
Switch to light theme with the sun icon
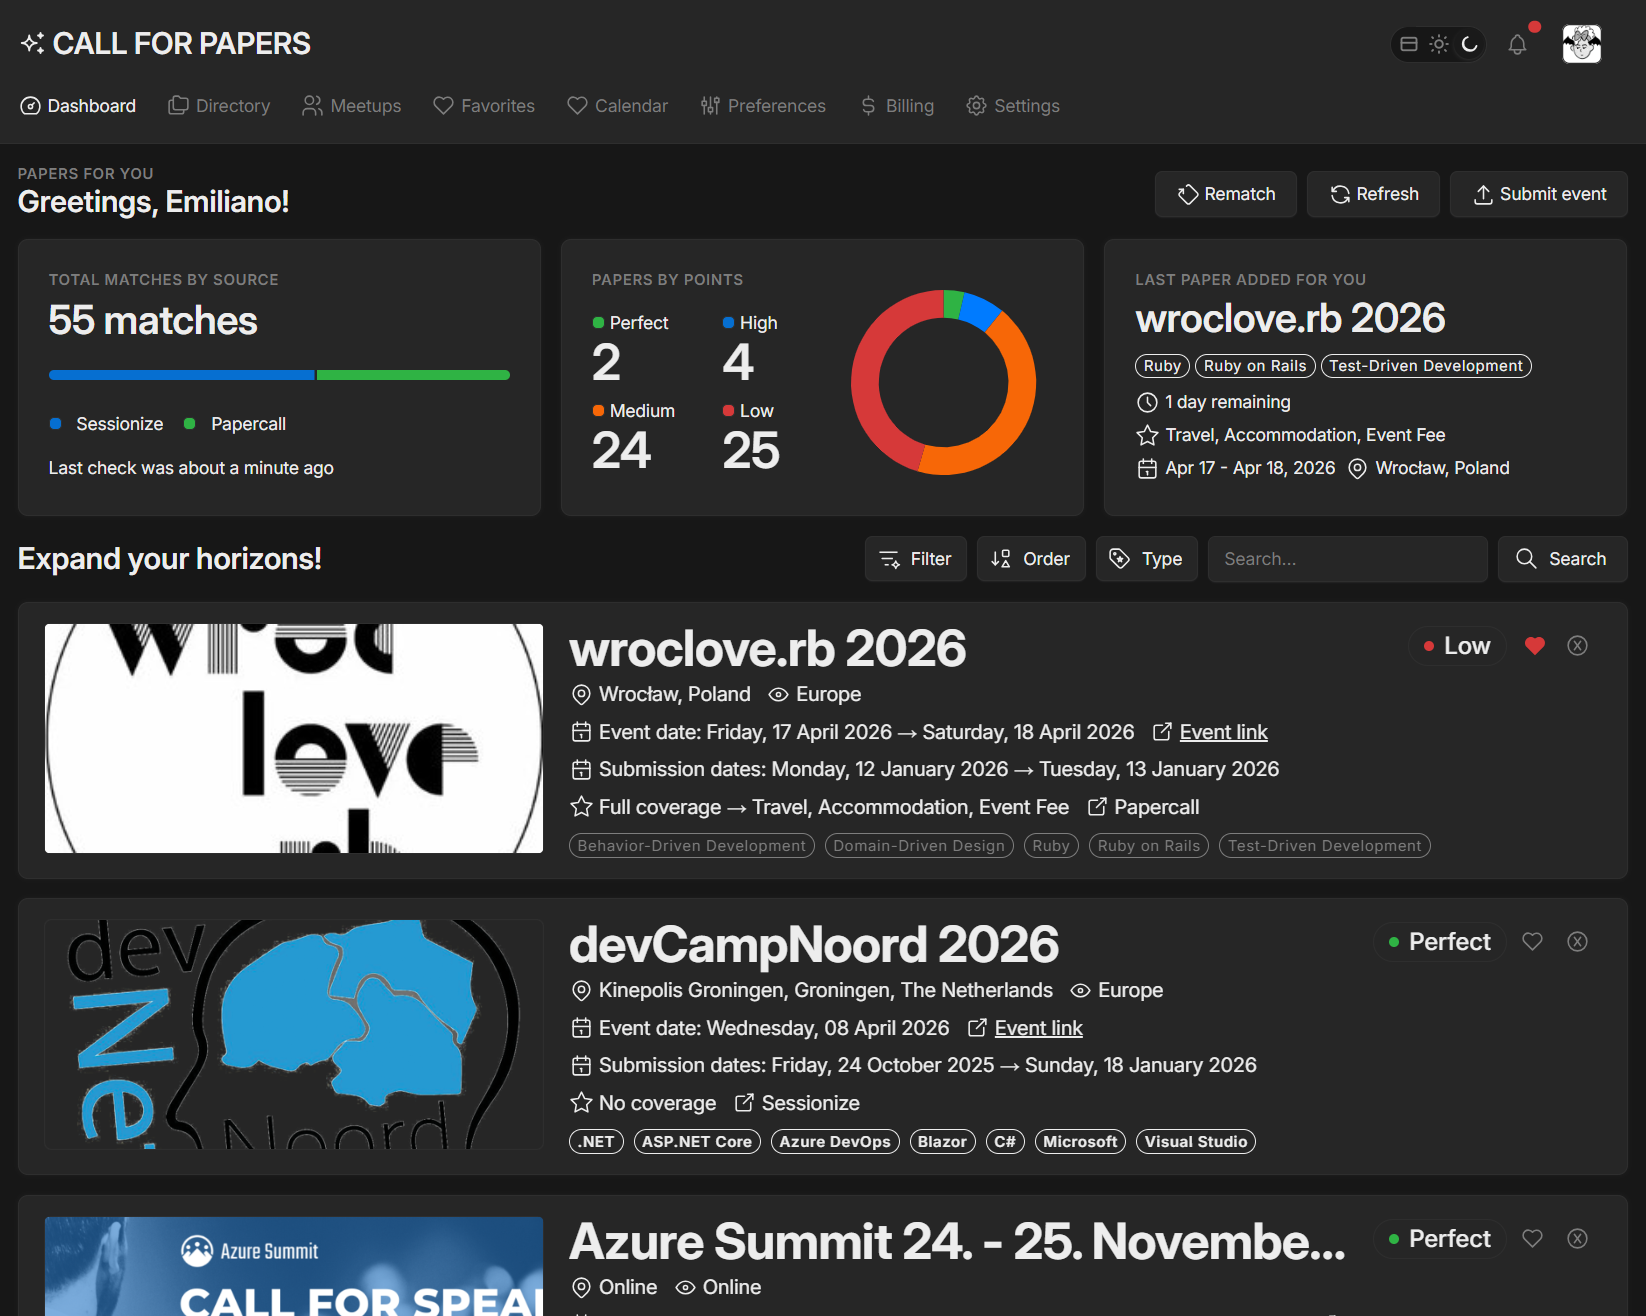pos(1439,44)
